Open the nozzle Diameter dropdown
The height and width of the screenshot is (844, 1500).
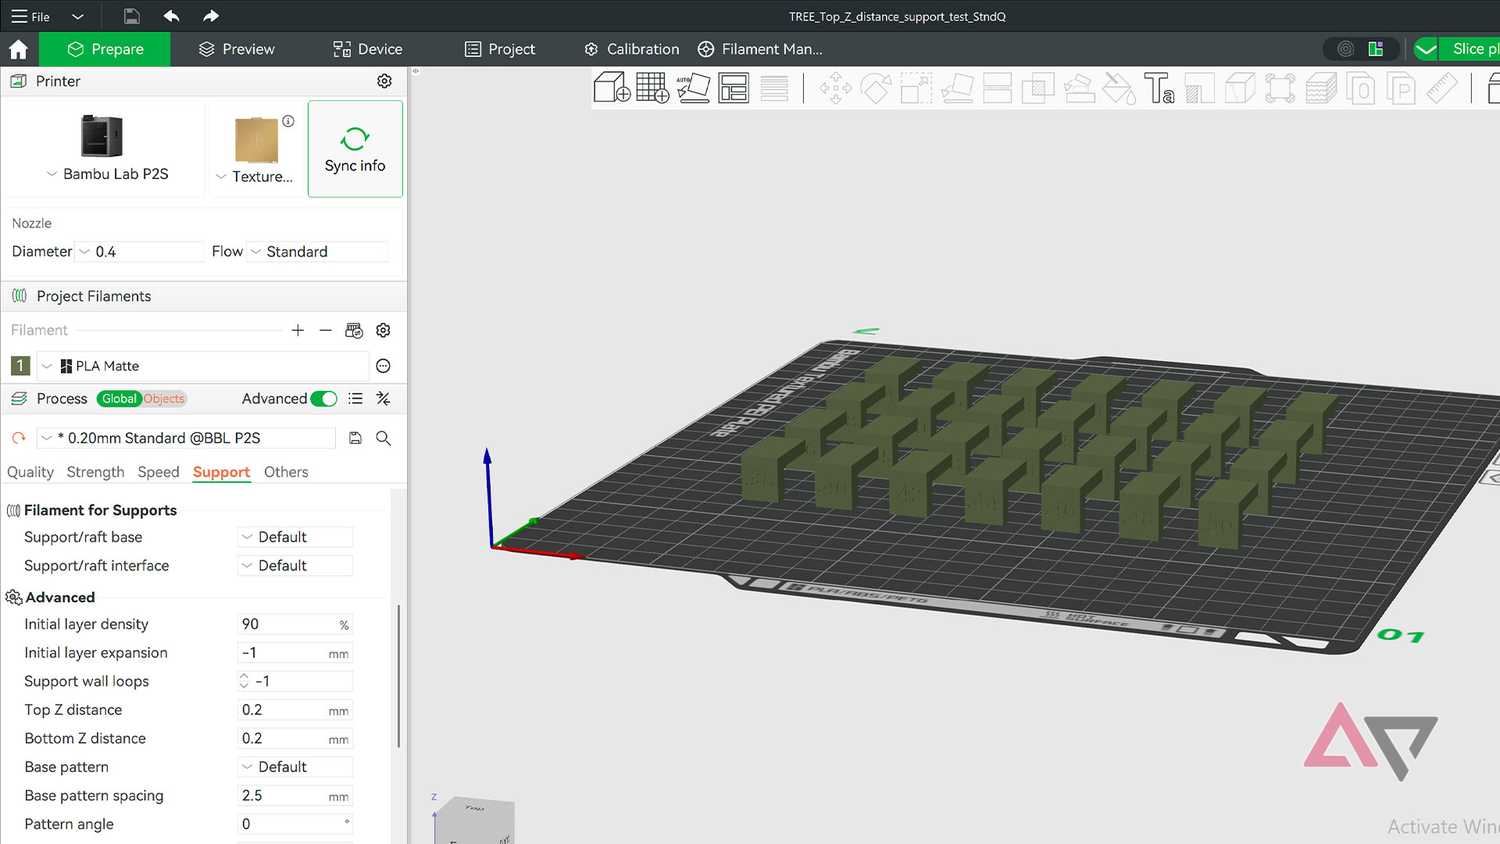coord(140,251)
